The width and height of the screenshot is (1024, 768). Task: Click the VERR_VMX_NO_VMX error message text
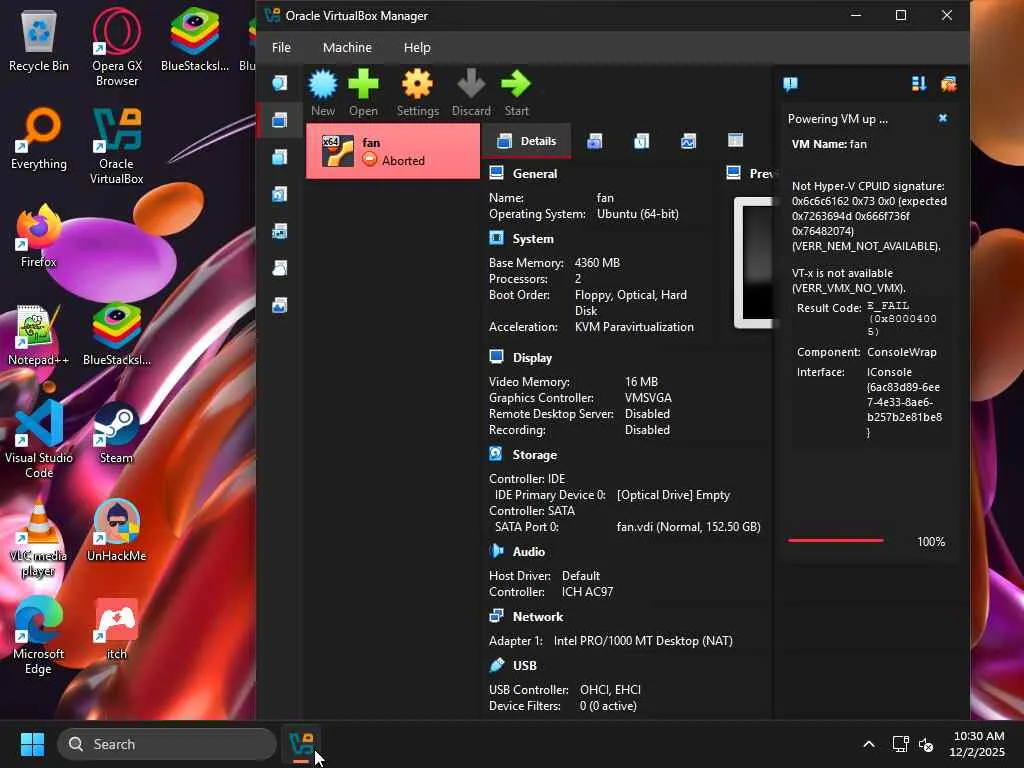coord(849,281)
